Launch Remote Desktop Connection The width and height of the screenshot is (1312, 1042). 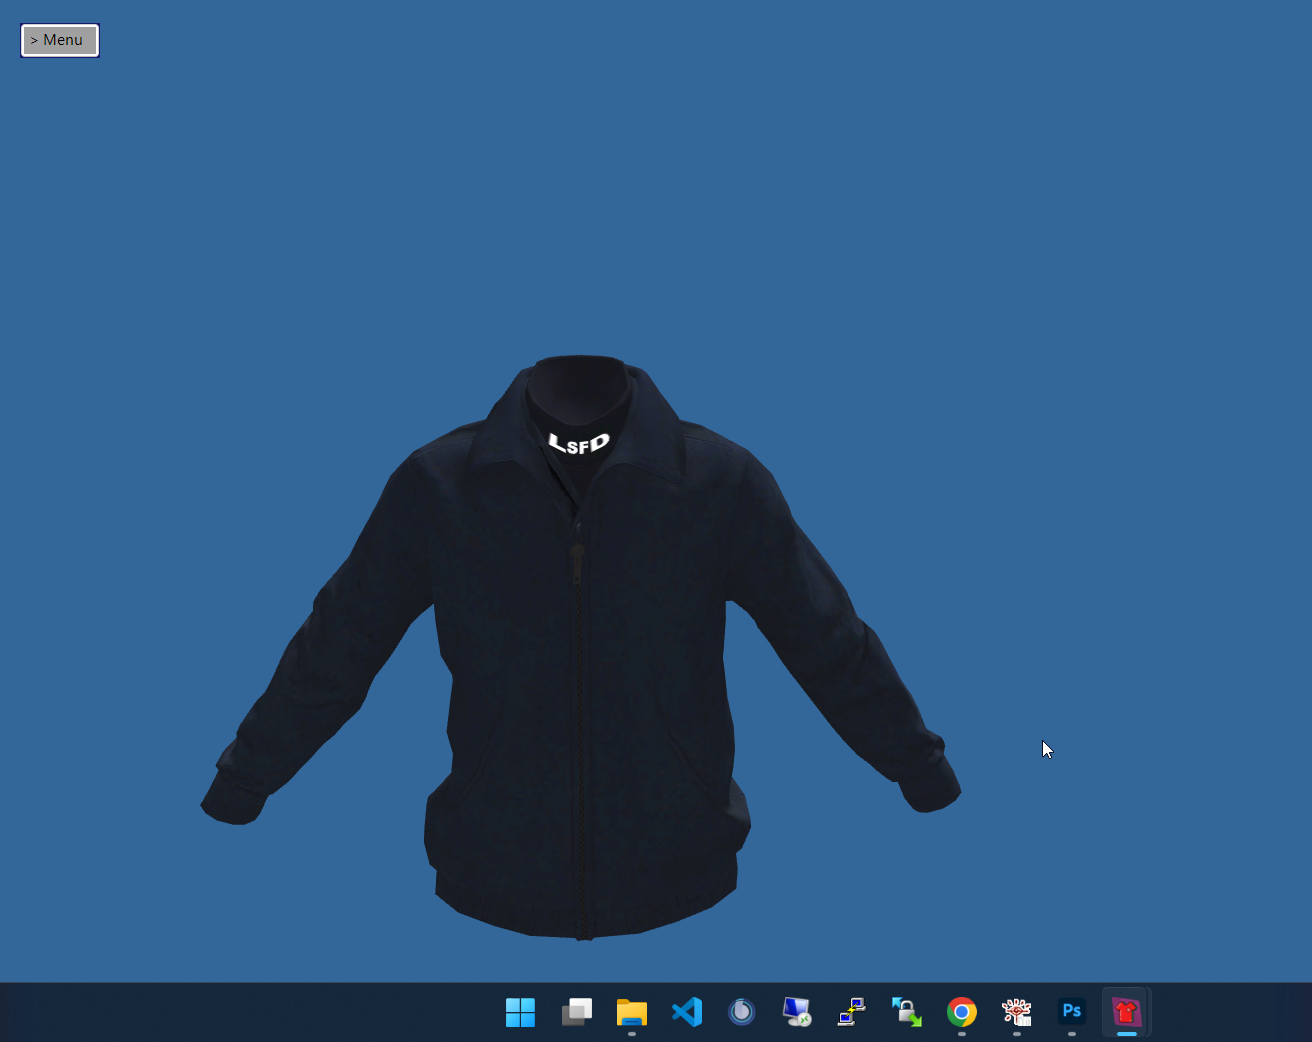[x=797, y=1012]
